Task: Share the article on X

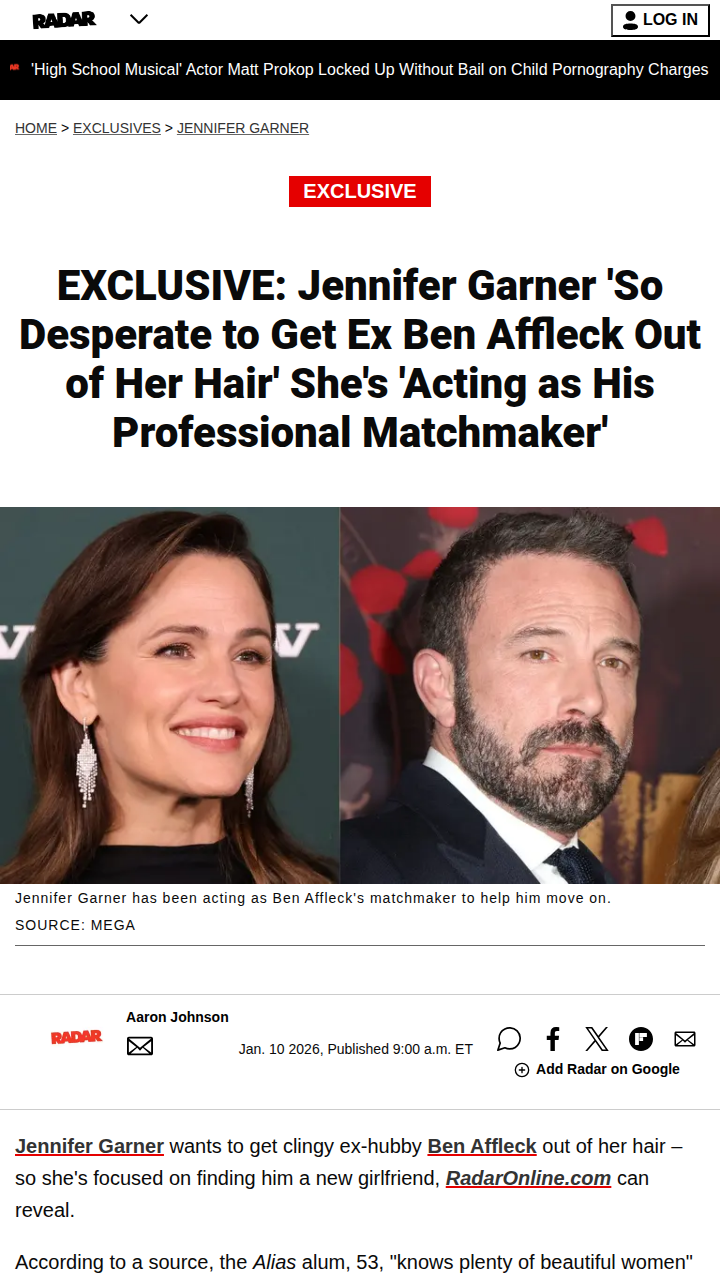Action: [597, 1039]
